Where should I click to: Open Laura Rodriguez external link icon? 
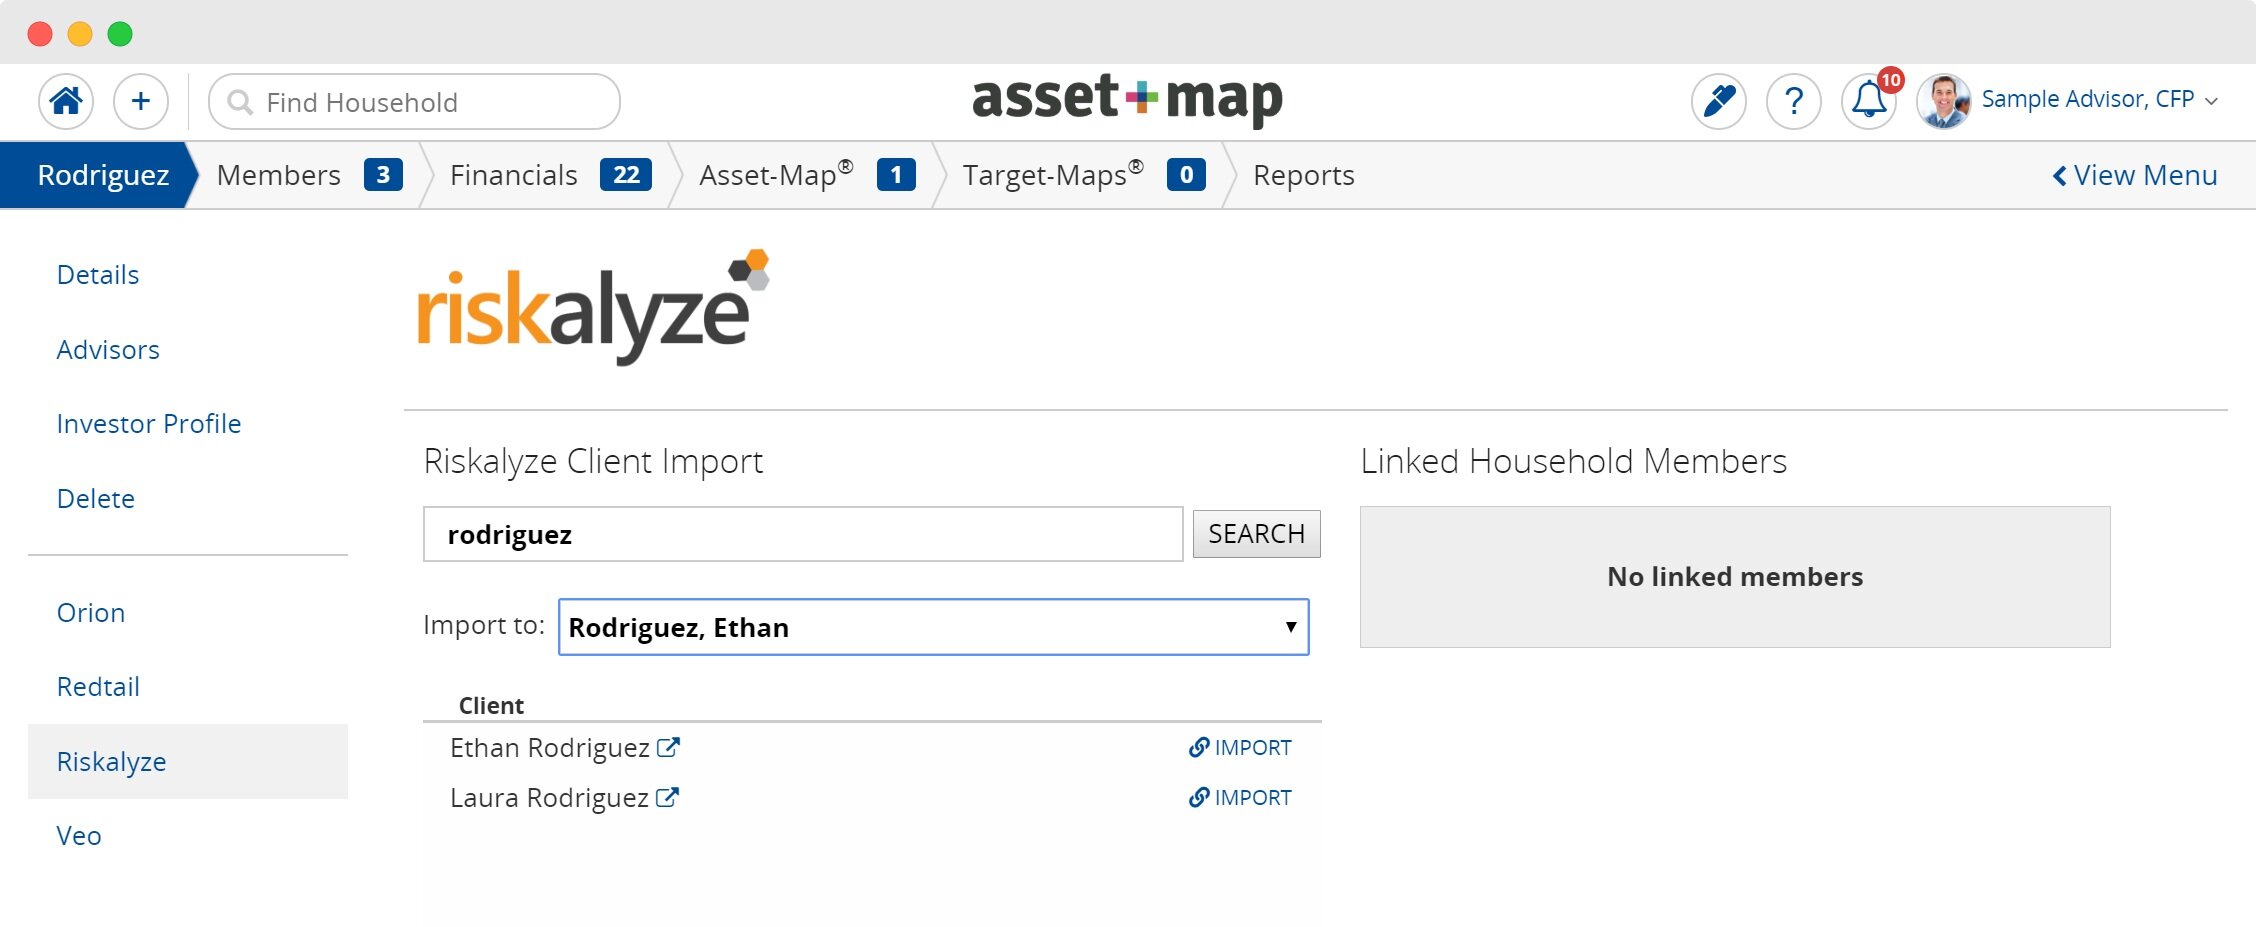coord(667,798)
